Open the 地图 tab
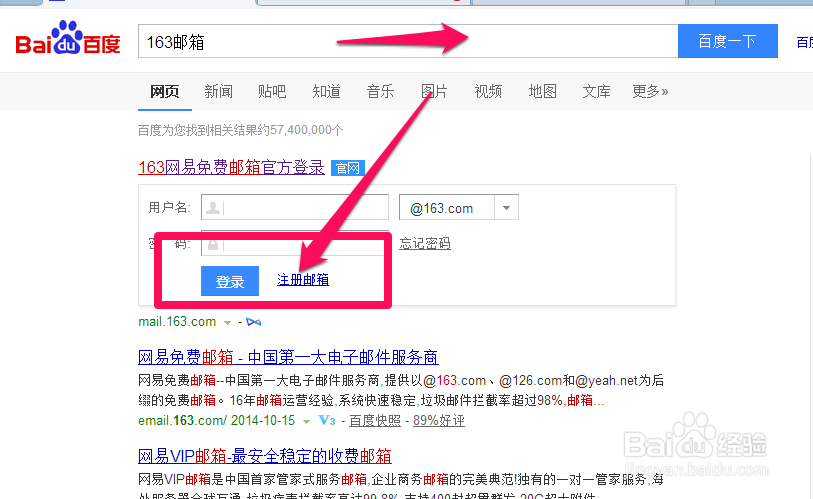The height and width of the screenshot is (499, 813). coord(542,92)
